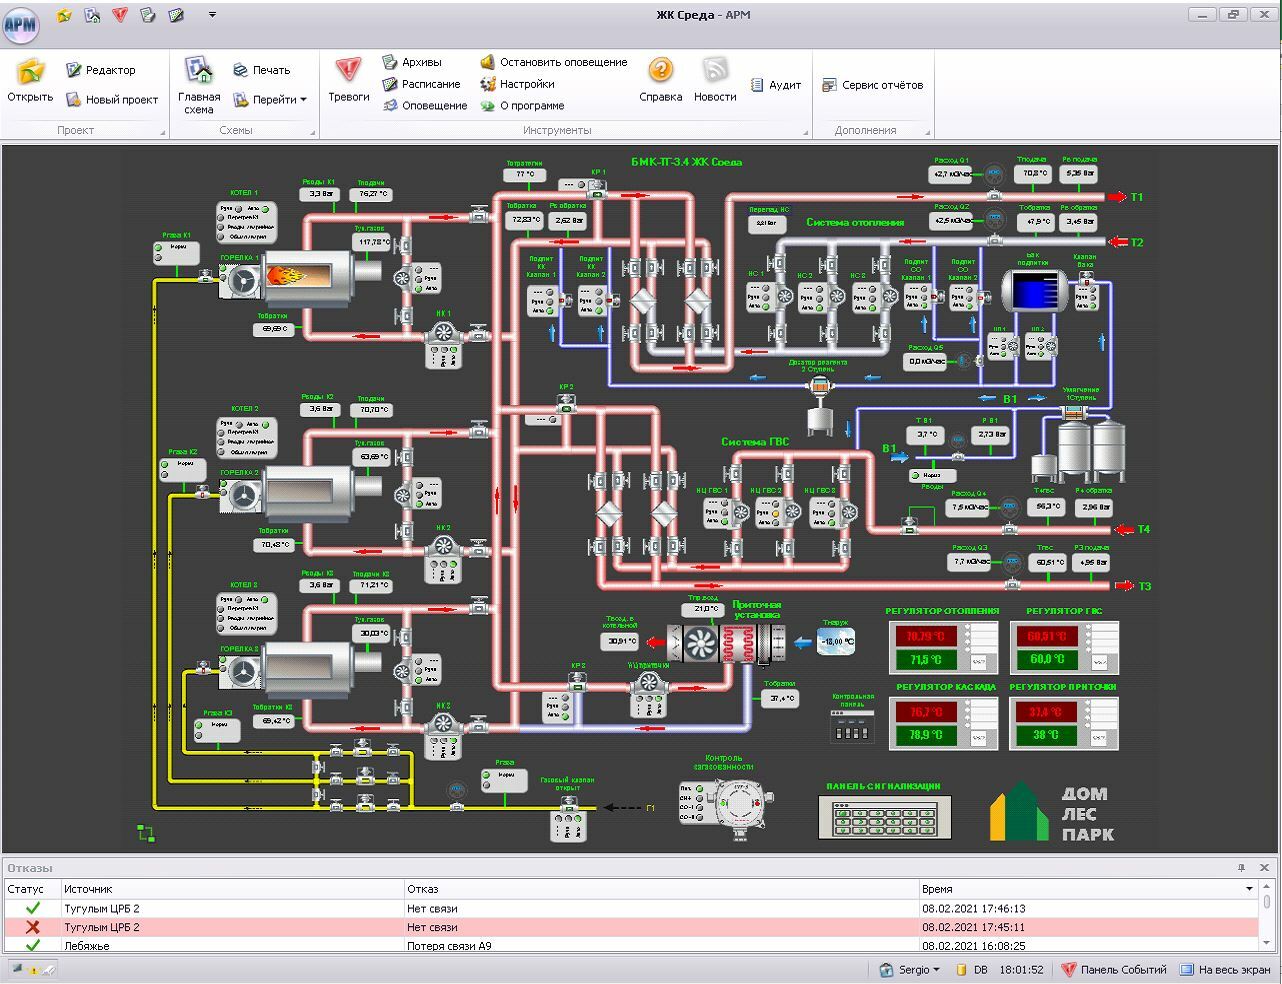Open the Контрольная панель switch icon

tap(851, 726)
